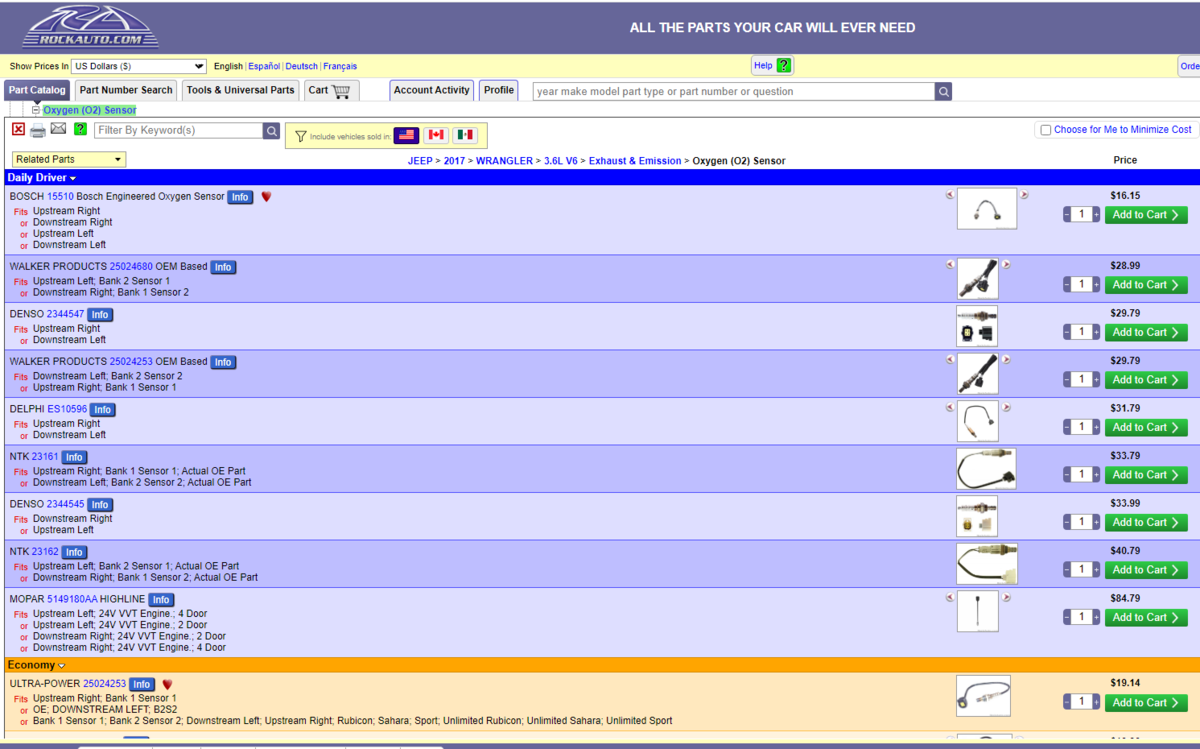The height and width of the screenshot is (749, 1200).
Task: Open the Related Parts dropdown
Action: point(69,159)
